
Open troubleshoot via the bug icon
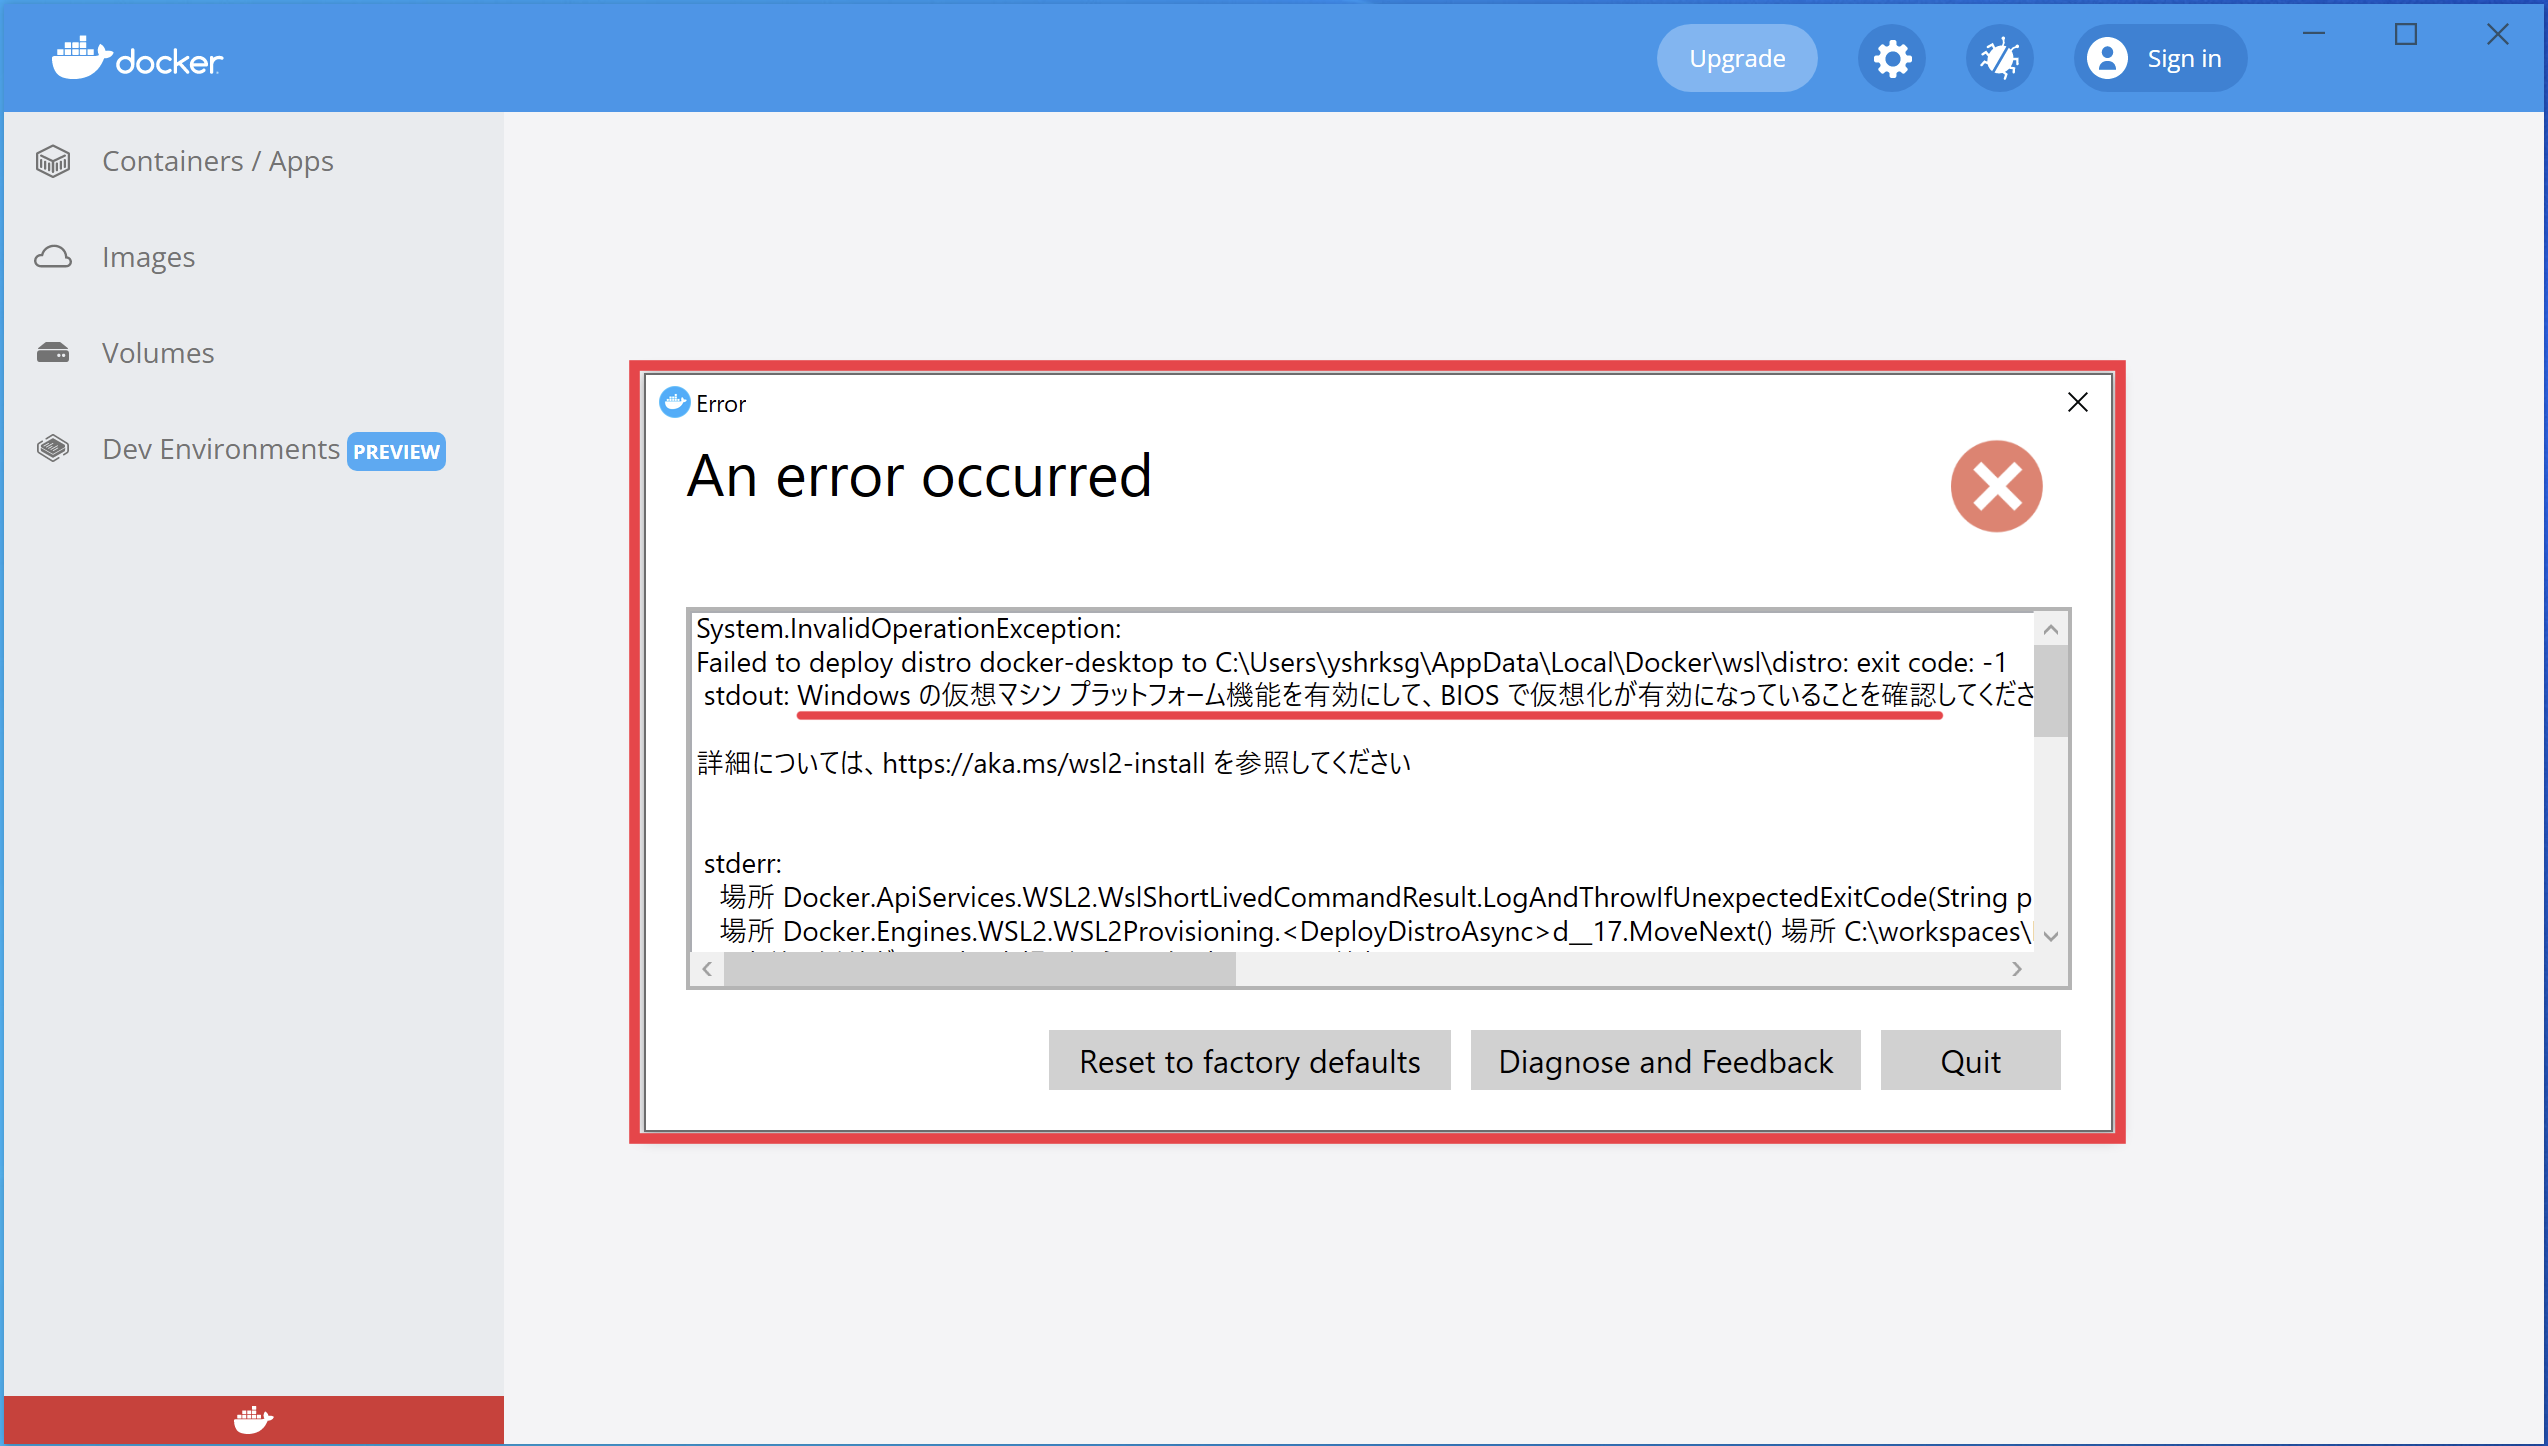pos(1999,59)
